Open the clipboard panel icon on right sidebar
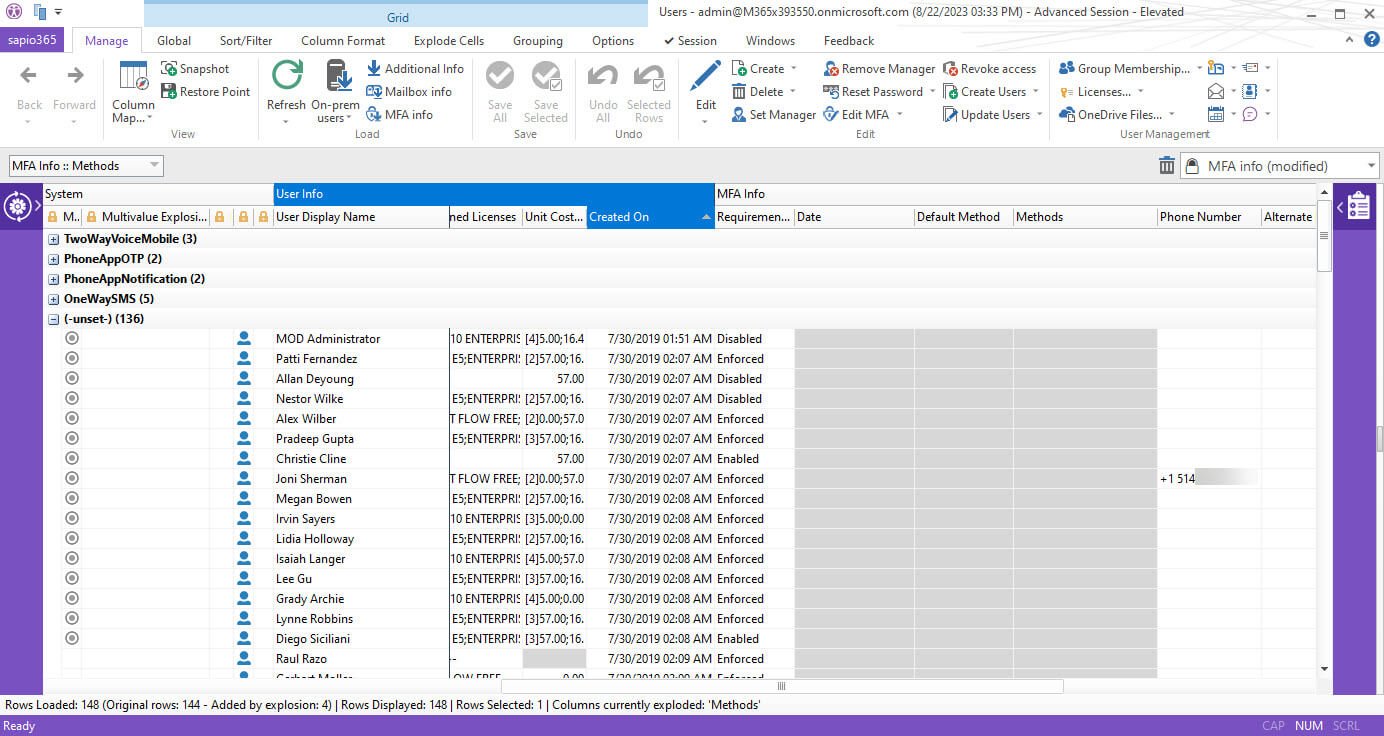This screenshot has height=736, width=1384. 1358,207
